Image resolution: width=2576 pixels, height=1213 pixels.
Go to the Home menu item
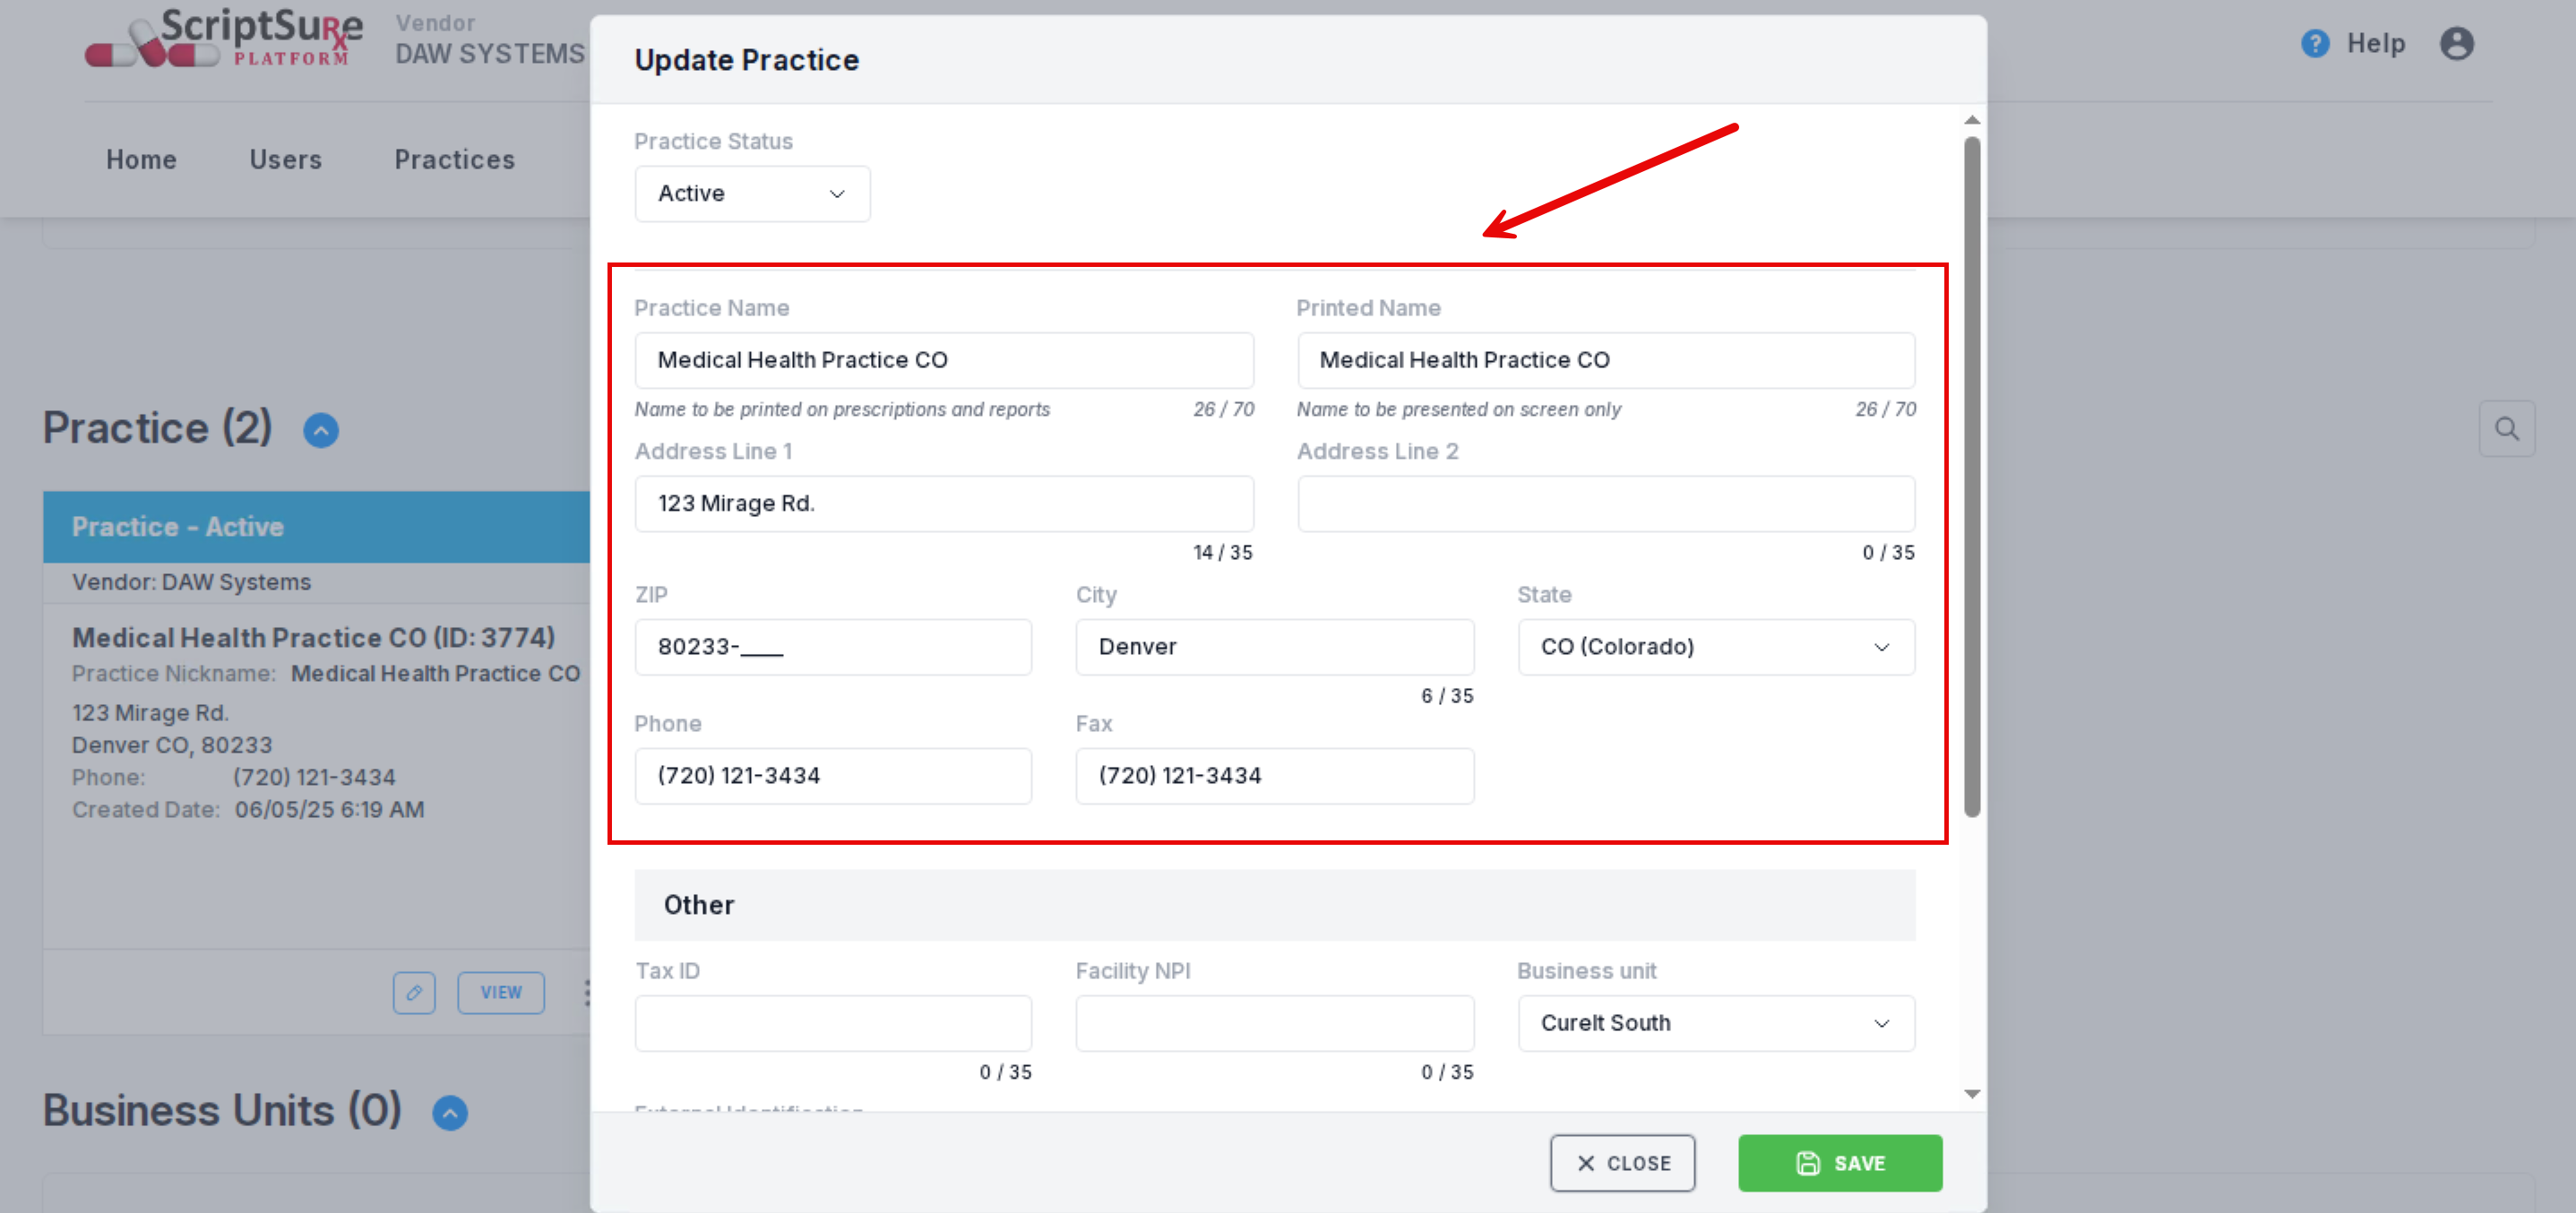click(x=141, y=160)
